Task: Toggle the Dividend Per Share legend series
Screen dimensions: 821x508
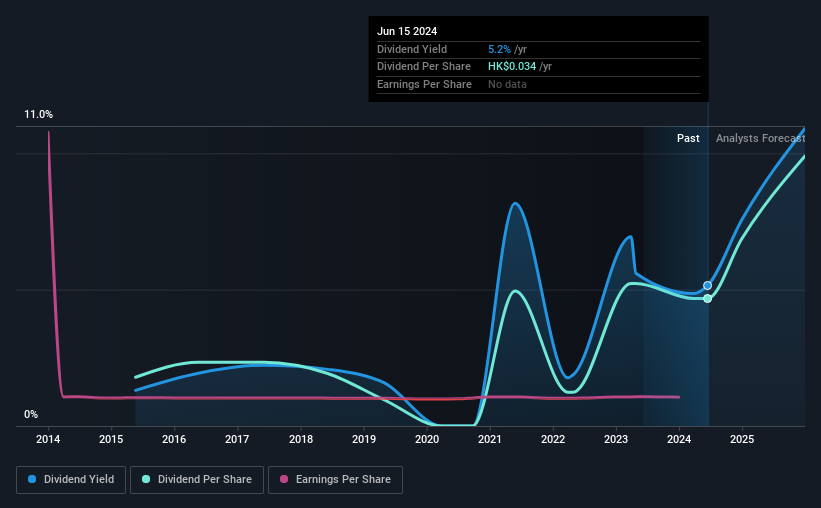Action: (197, 480)
